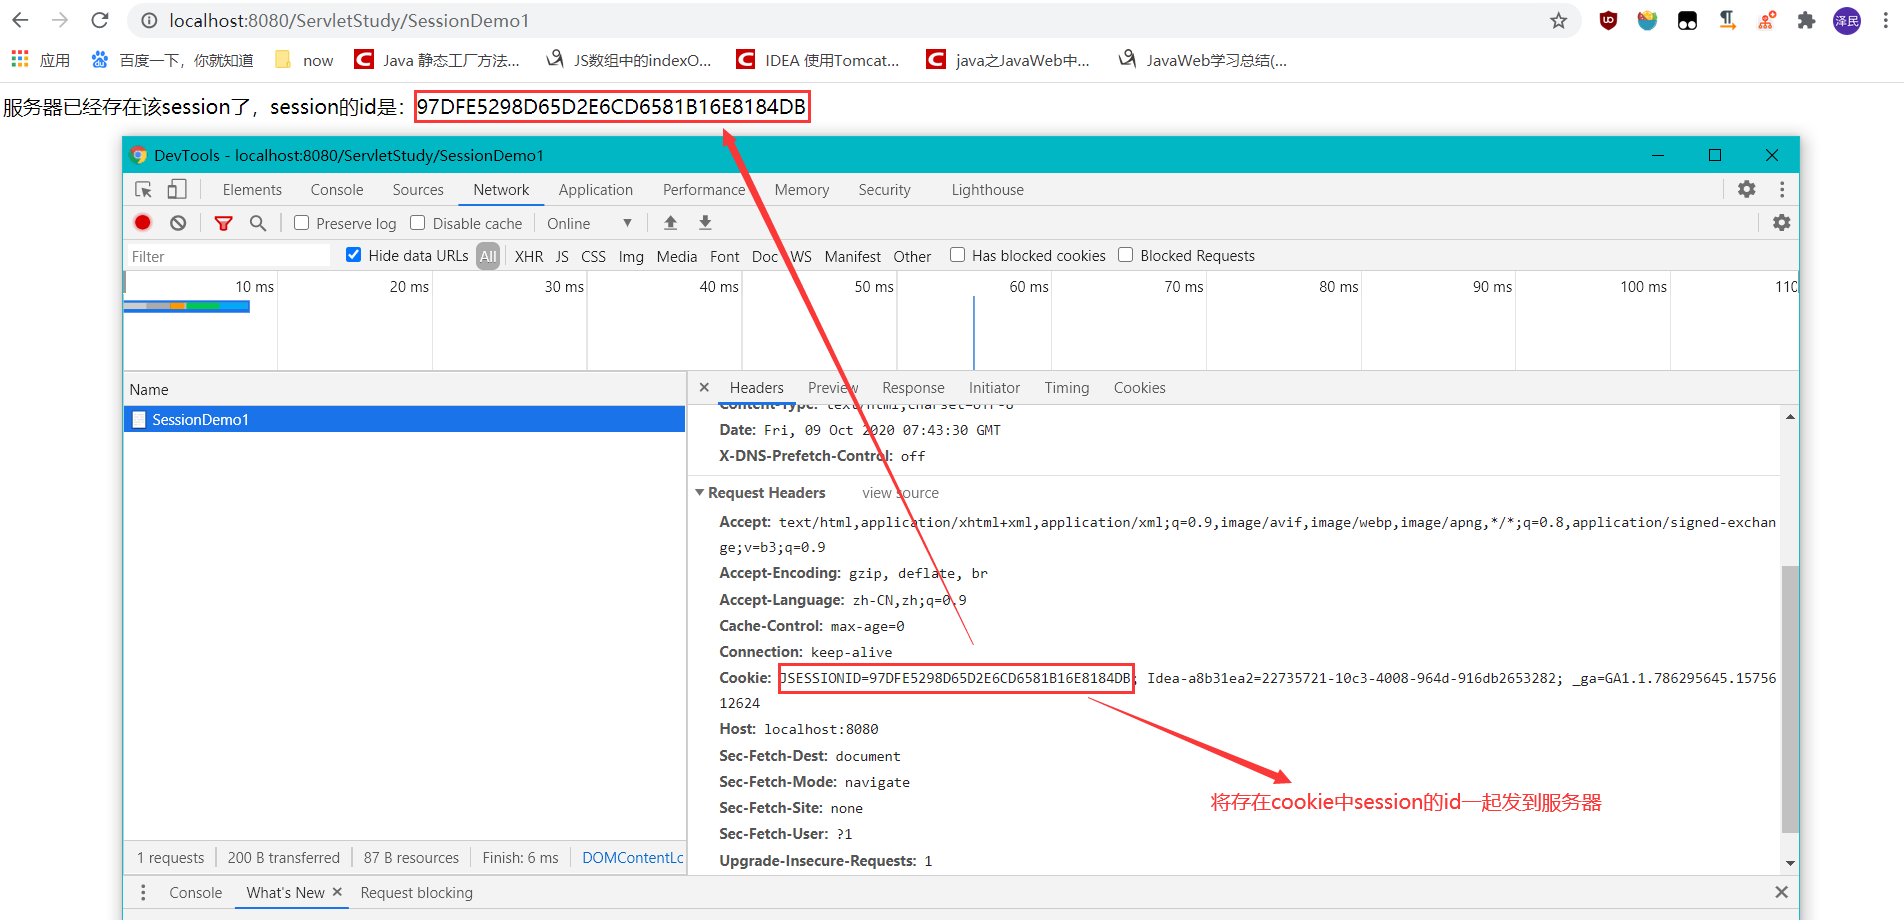The image size is (1904, 920).
Task: Click the Name column header
Action: coord(404,389)
